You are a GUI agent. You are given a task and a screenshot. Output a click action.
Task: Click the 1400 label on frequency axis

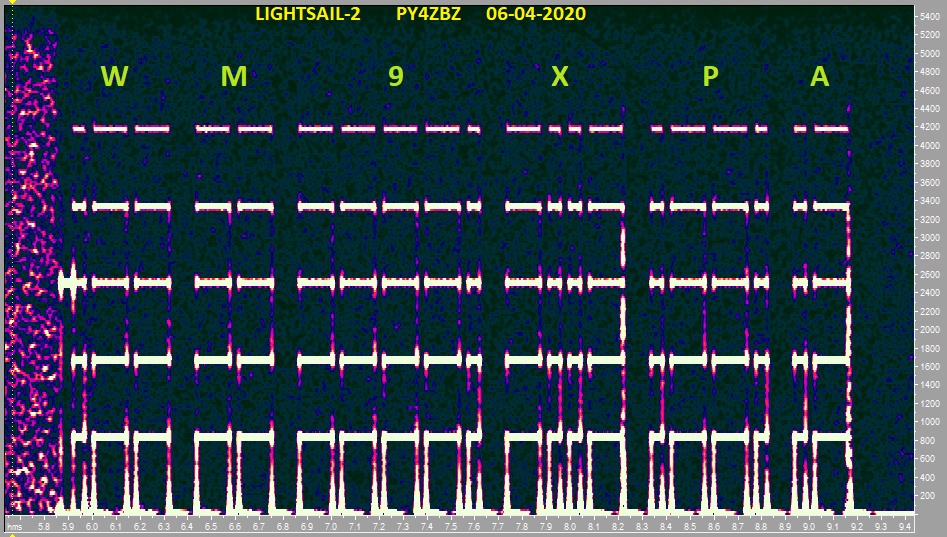click(929, 385)
